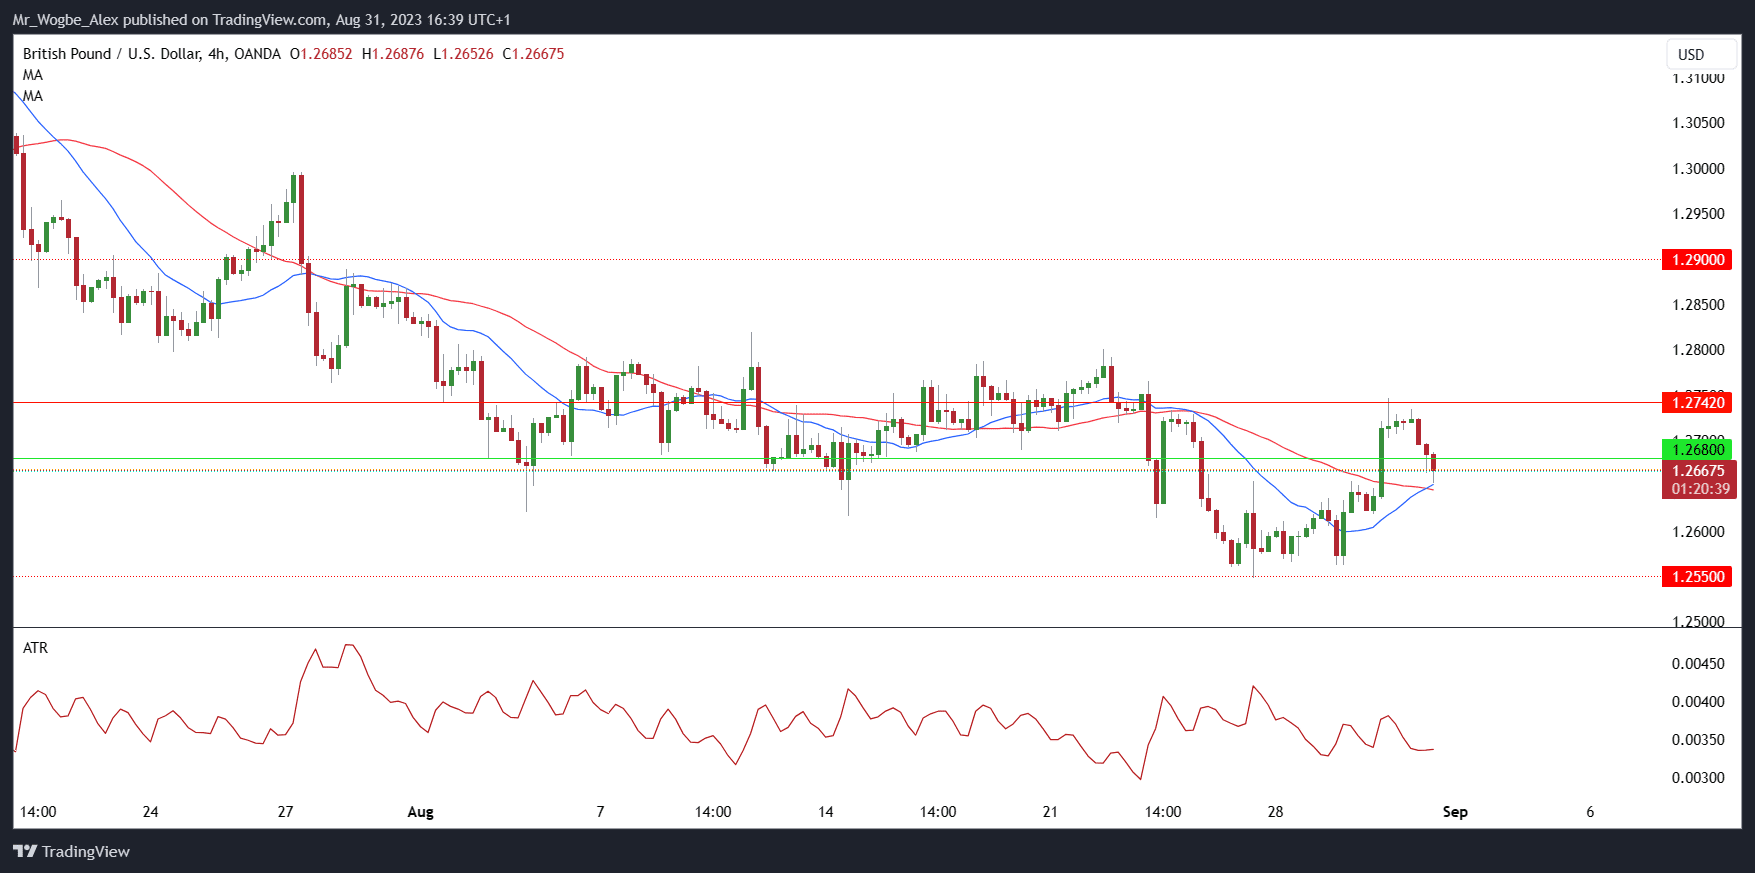The image size is (1755, 873).
Task: Click the 0.00300 ATR scale value
Action: coord(1698,778)
